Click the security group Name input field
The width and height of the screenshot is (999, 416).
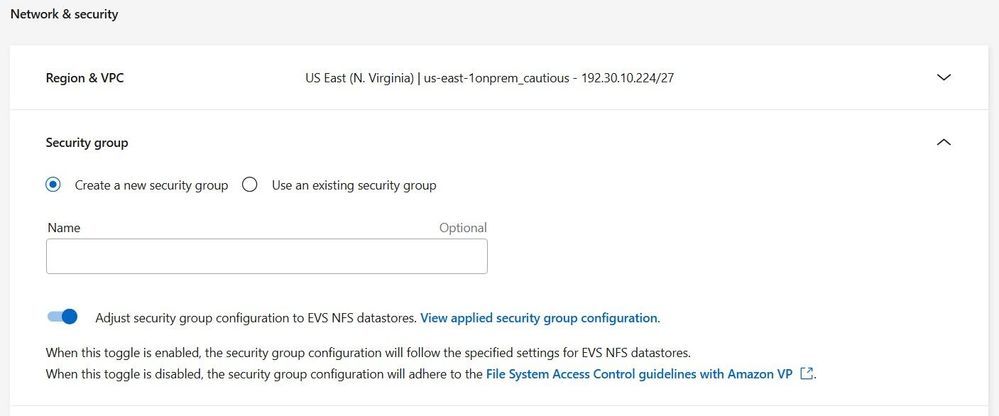(x=267, y=256)
